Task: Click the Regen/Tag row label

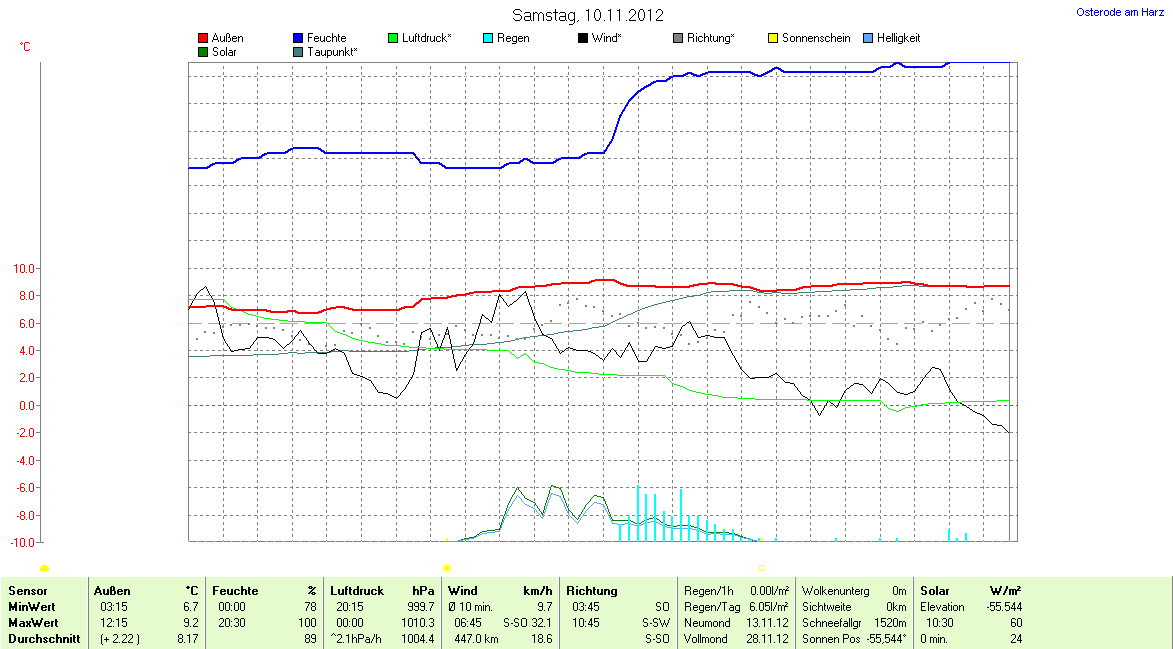Action: (712, 607)
